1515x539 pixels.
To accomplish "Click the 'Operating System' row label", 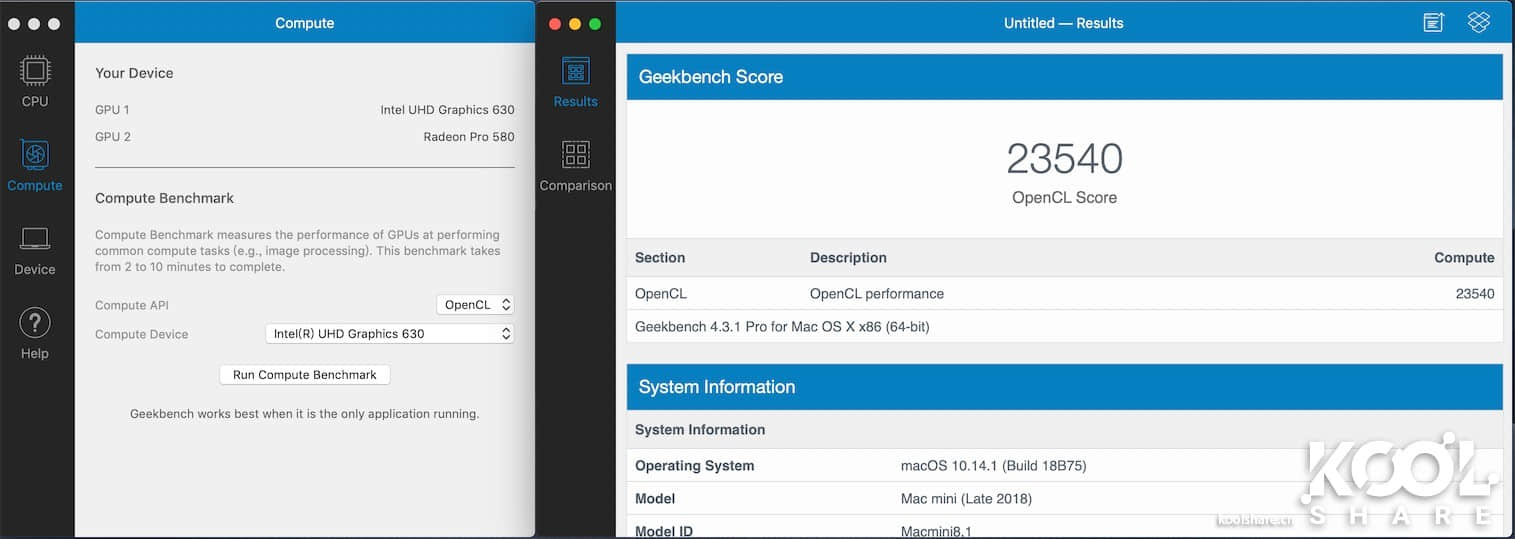I will tap(695, 466).
